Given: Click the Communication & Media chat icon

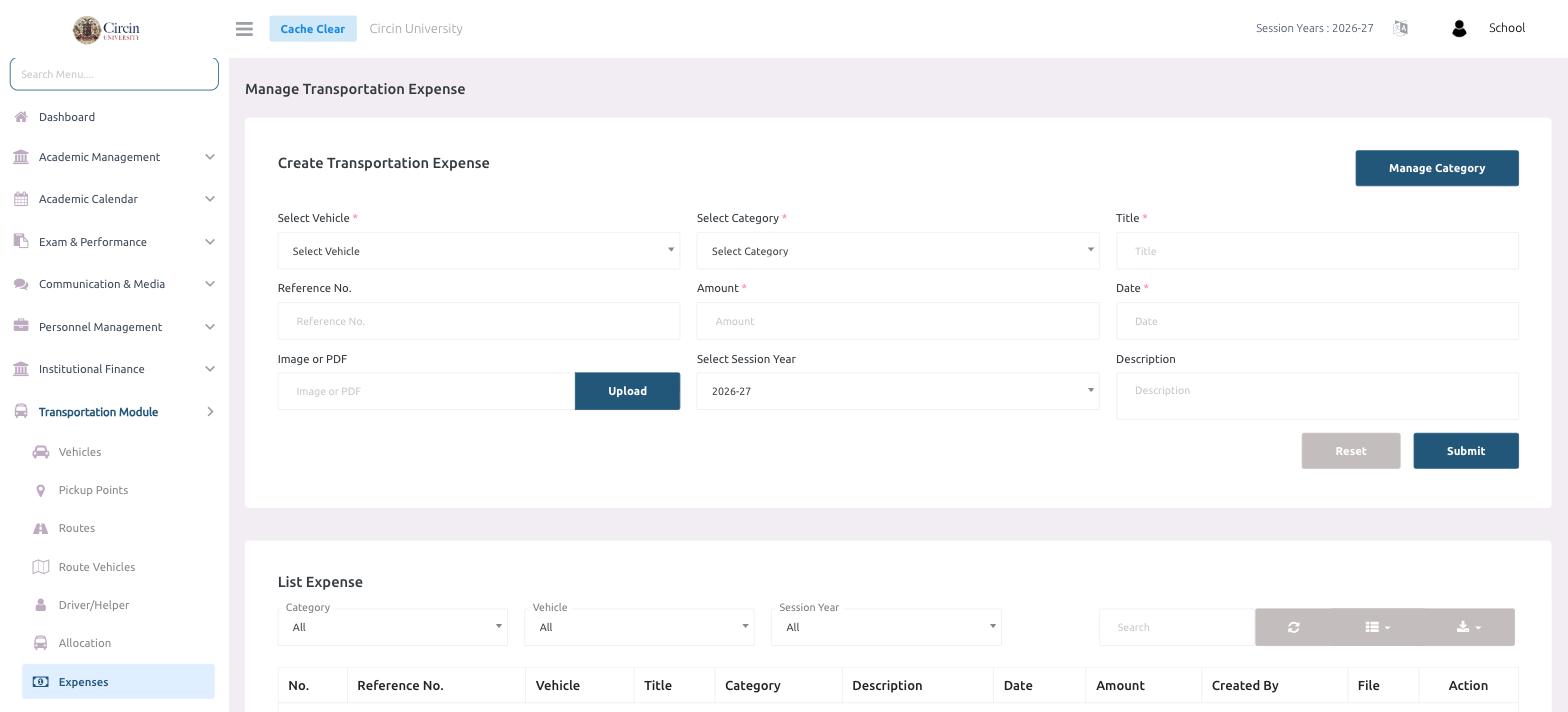Looking at the screenshot, I should 21,284.
